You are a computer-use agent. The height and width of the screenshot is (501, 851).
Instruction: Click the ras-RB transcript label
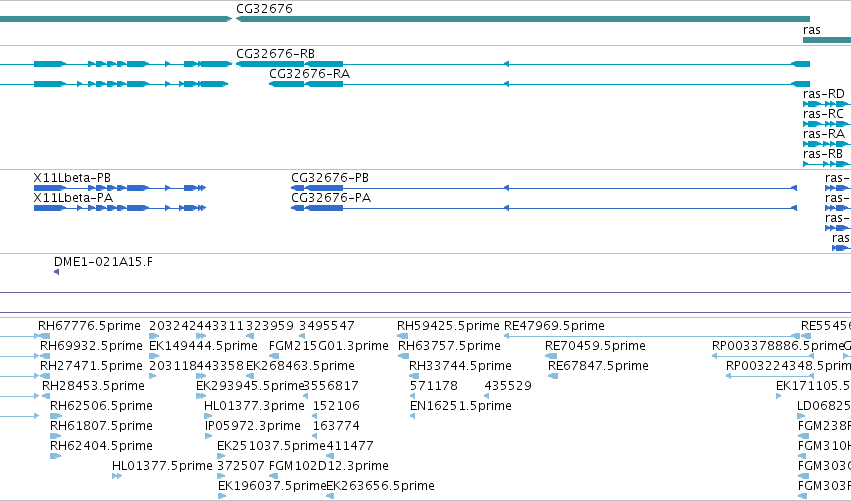(x=823, y=154)
